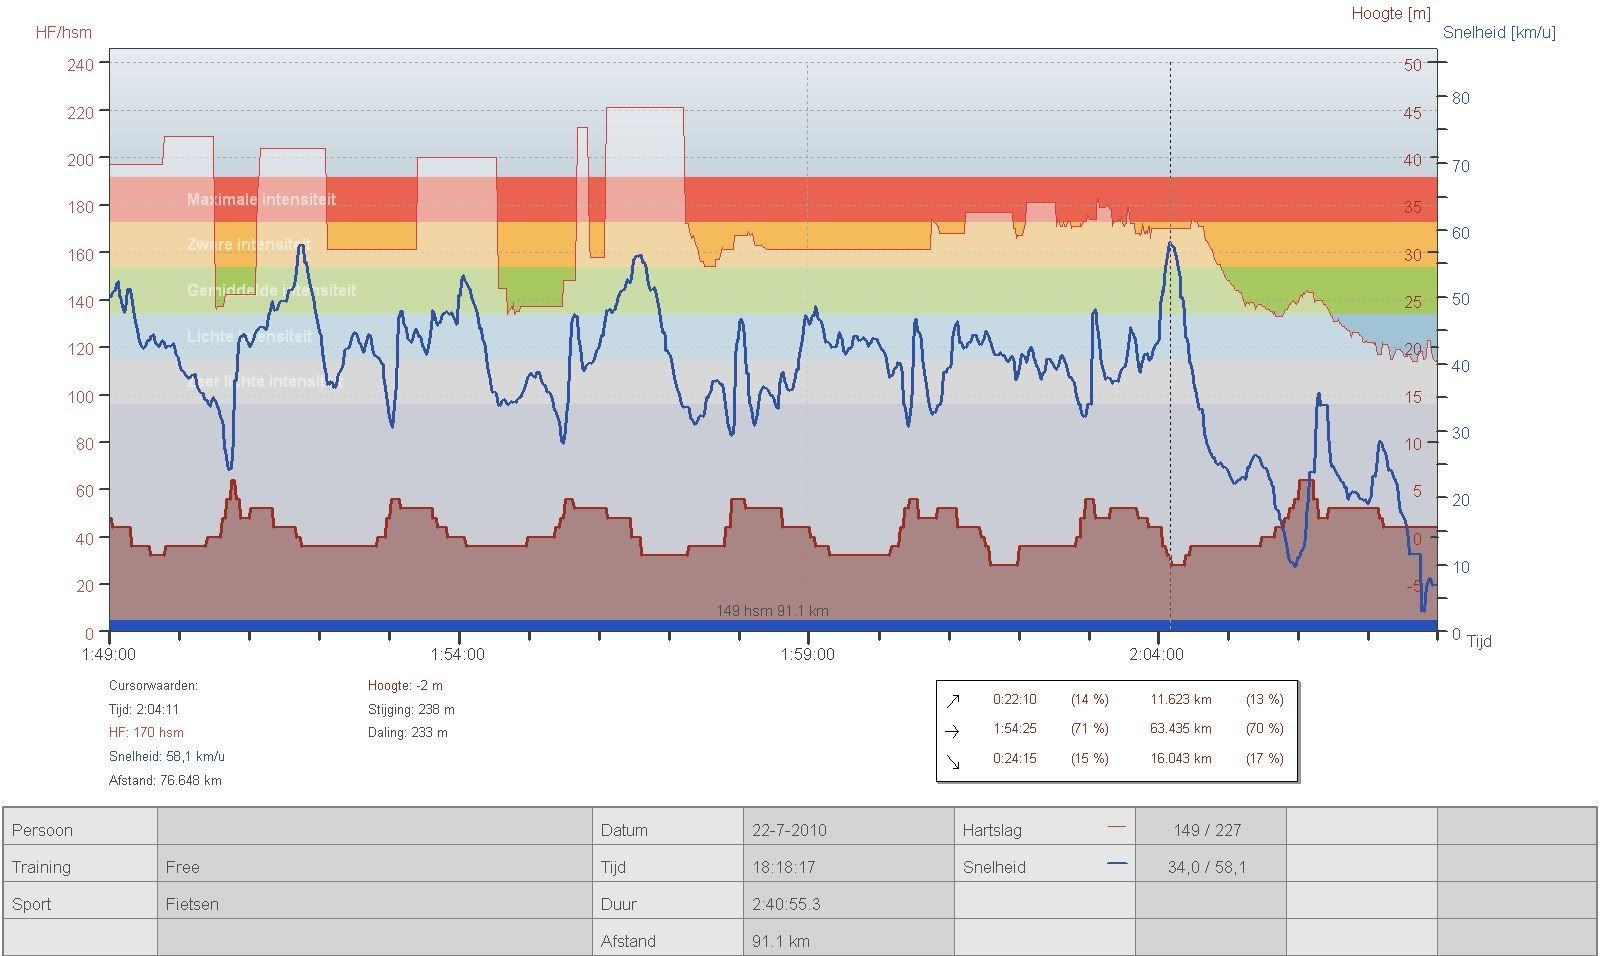This screenshot has width=1600, height=956.
Task: Click the 149 hsm 91.1 km chart label
Action: pos(772,610)
